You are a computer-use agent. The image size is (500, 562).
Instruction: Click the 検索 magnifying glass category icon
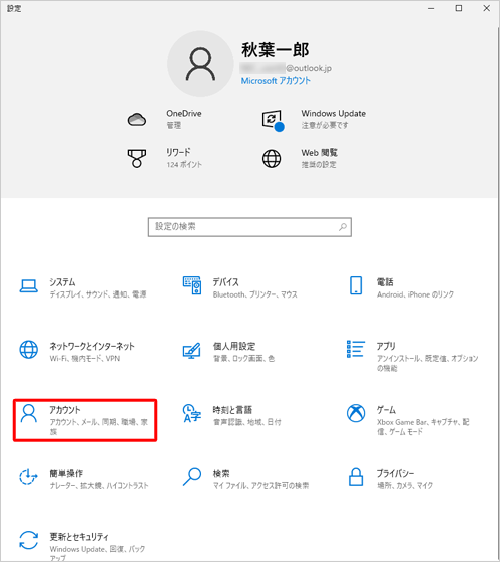point(192,477)
